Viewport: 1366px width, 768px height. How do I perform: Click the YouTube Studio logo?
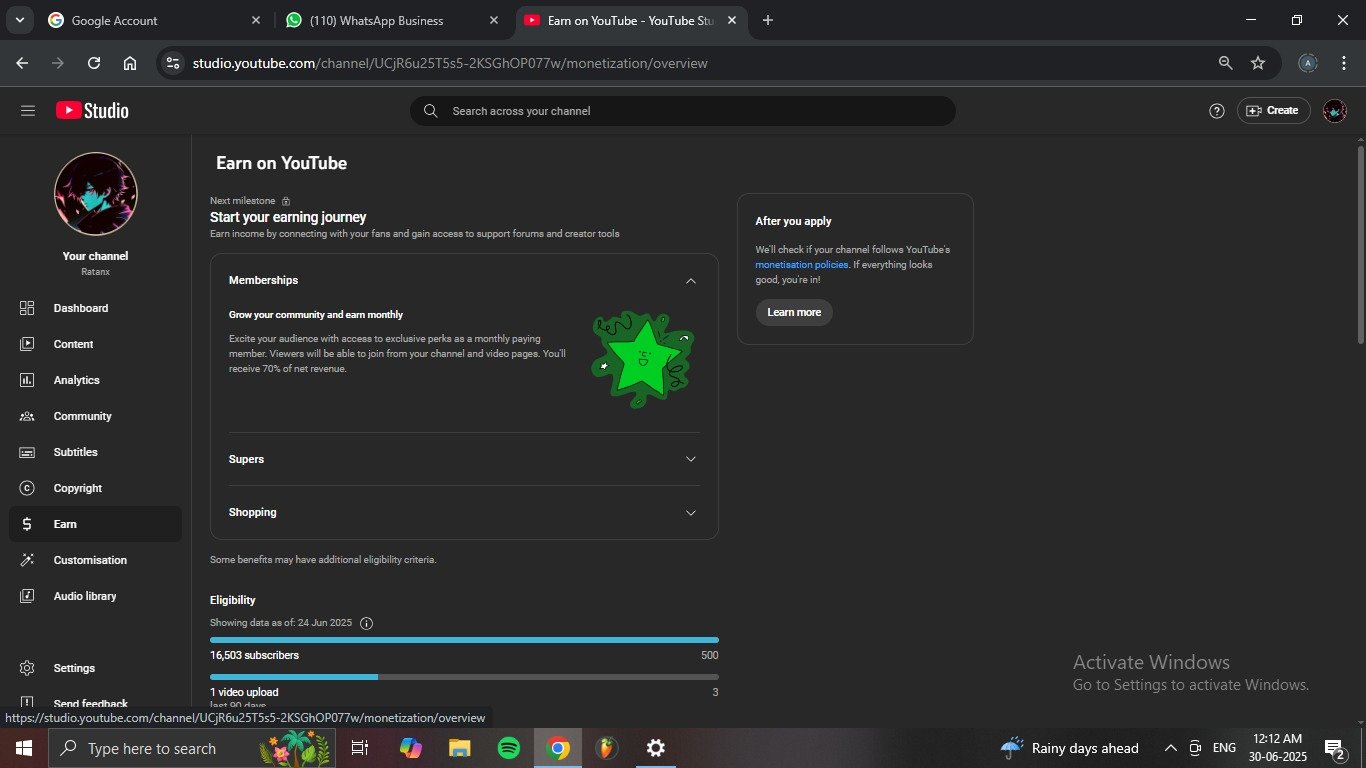pyautogui.click(x=92, y=111)
